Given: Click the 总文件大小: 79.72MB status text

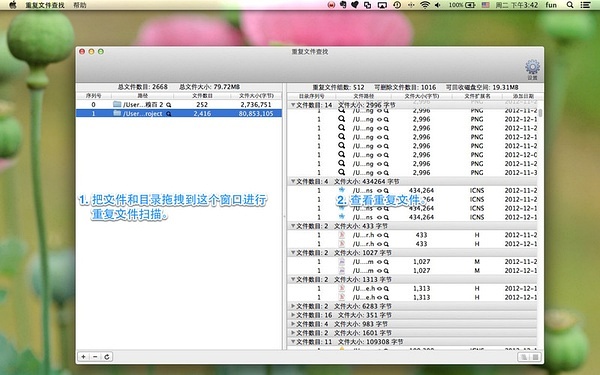Looking at the screenshot, I should (209, 87).
